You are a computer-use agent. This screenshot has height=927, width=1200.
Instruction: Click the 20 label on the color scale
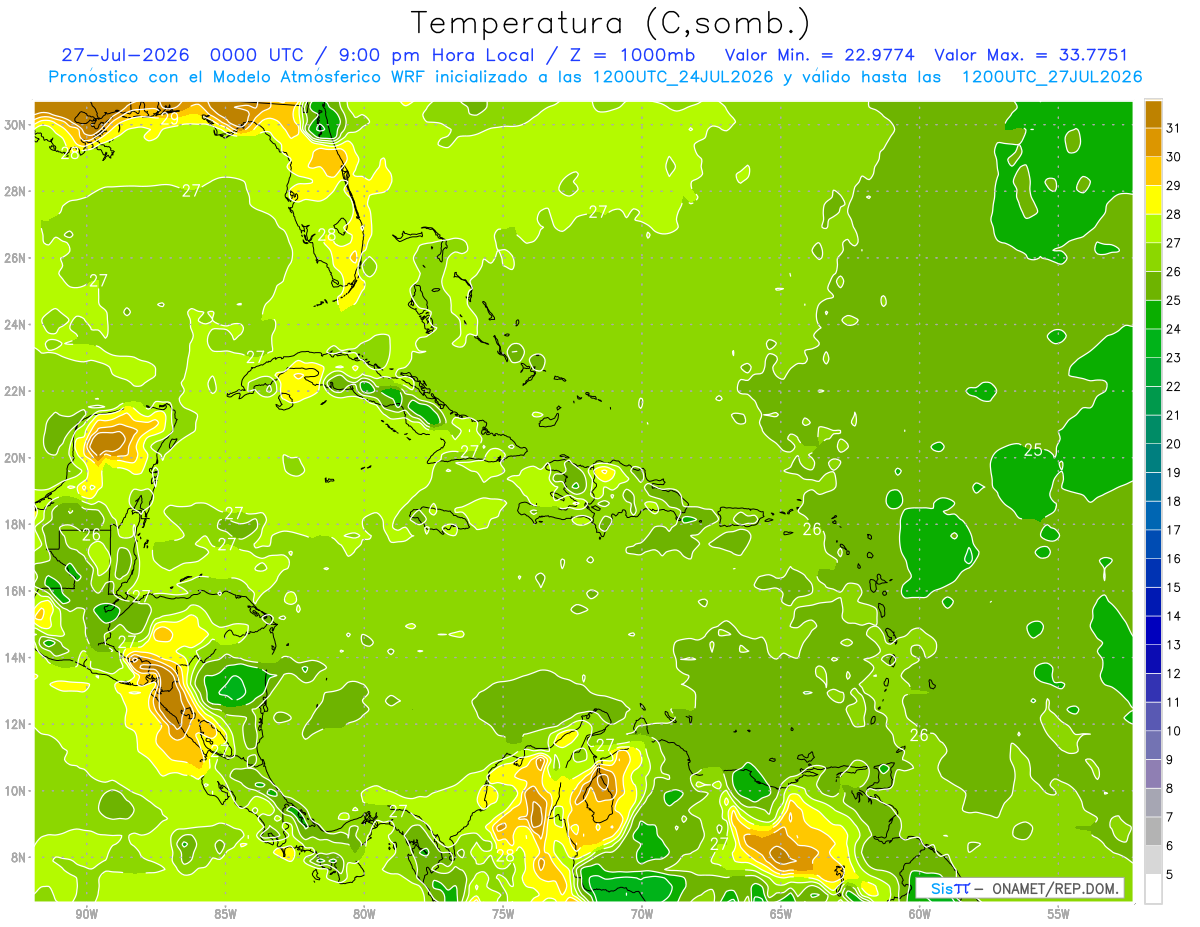[x=1174, y=443]
